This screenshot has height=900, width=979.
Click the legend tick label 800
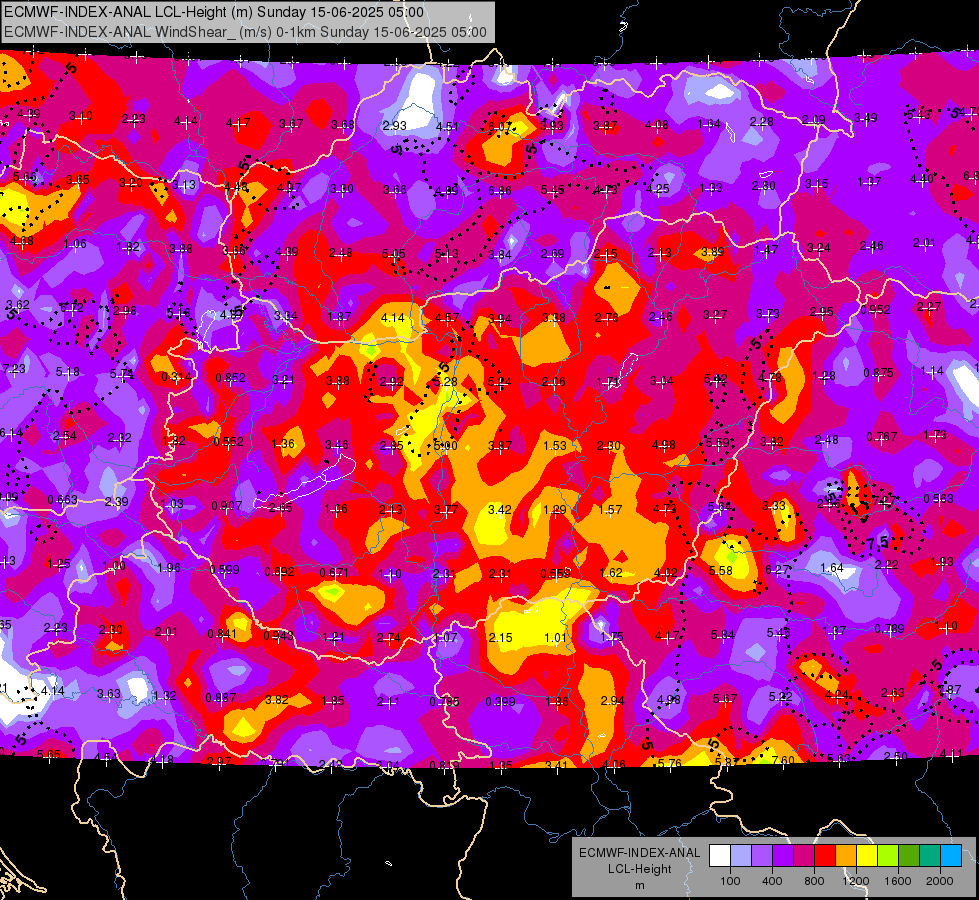[814, 881]
